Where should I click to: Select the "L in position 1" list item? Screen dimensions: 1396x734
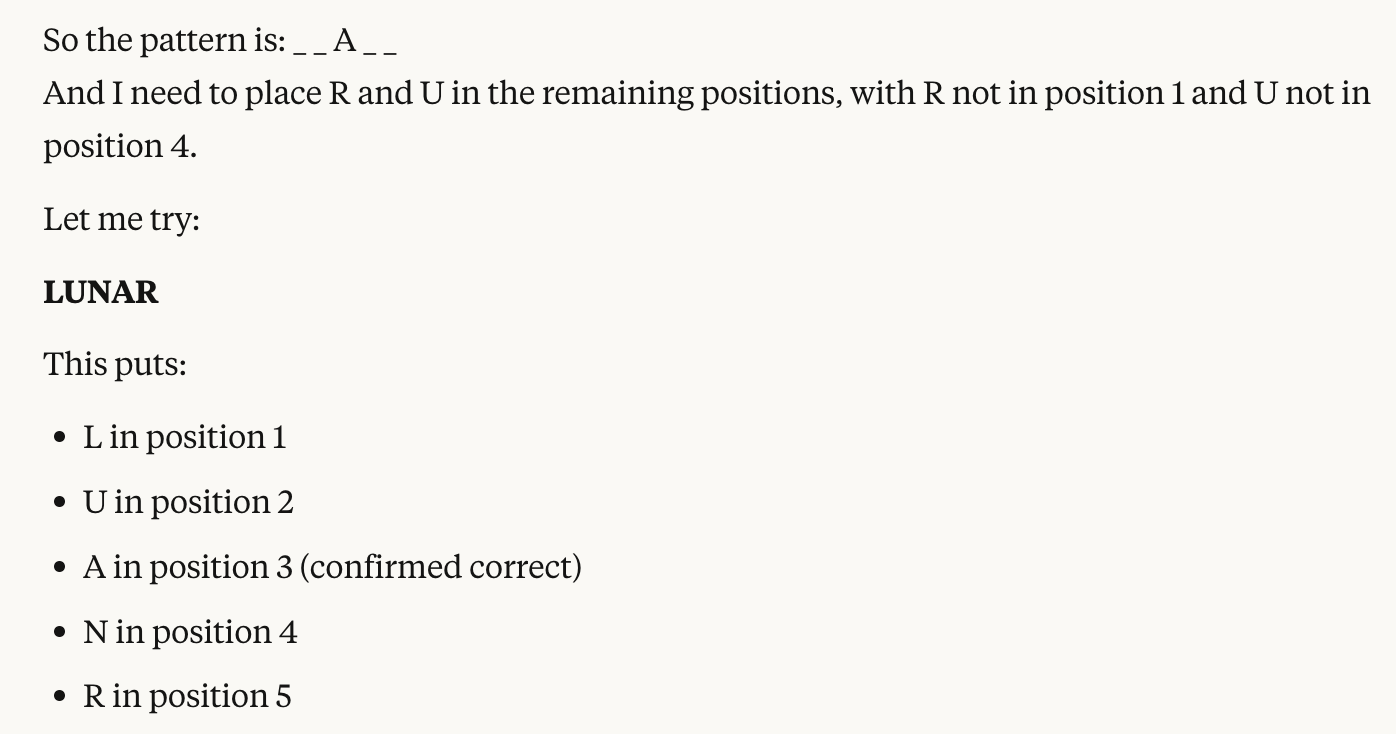pyautogui.click(x=184, y=437)
